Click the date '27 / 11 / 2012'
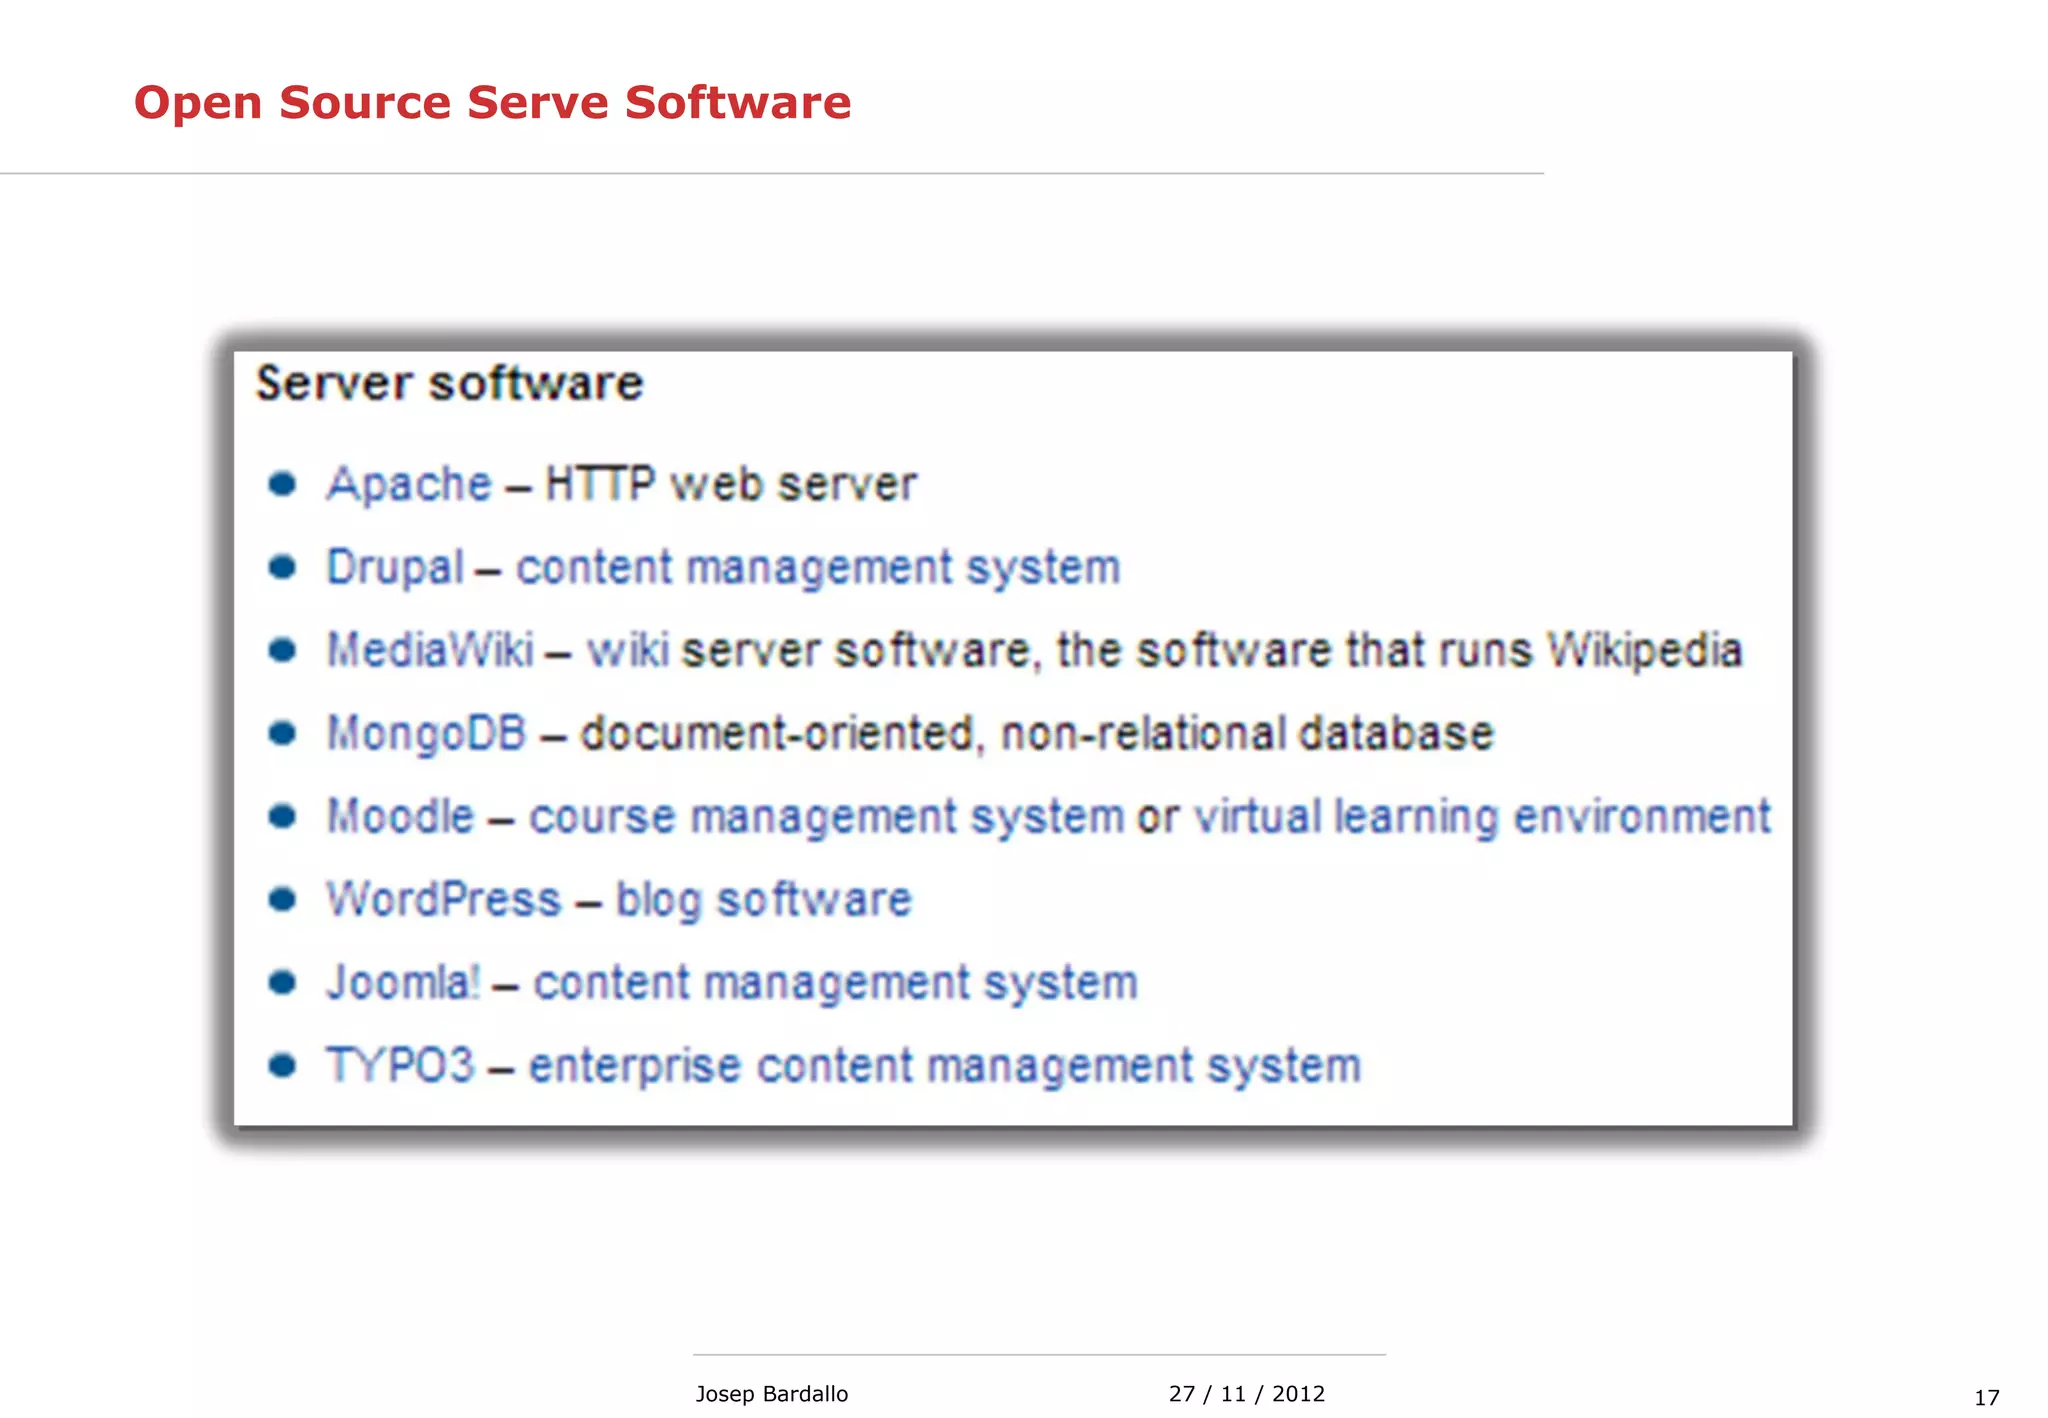 [1247, 1394]
